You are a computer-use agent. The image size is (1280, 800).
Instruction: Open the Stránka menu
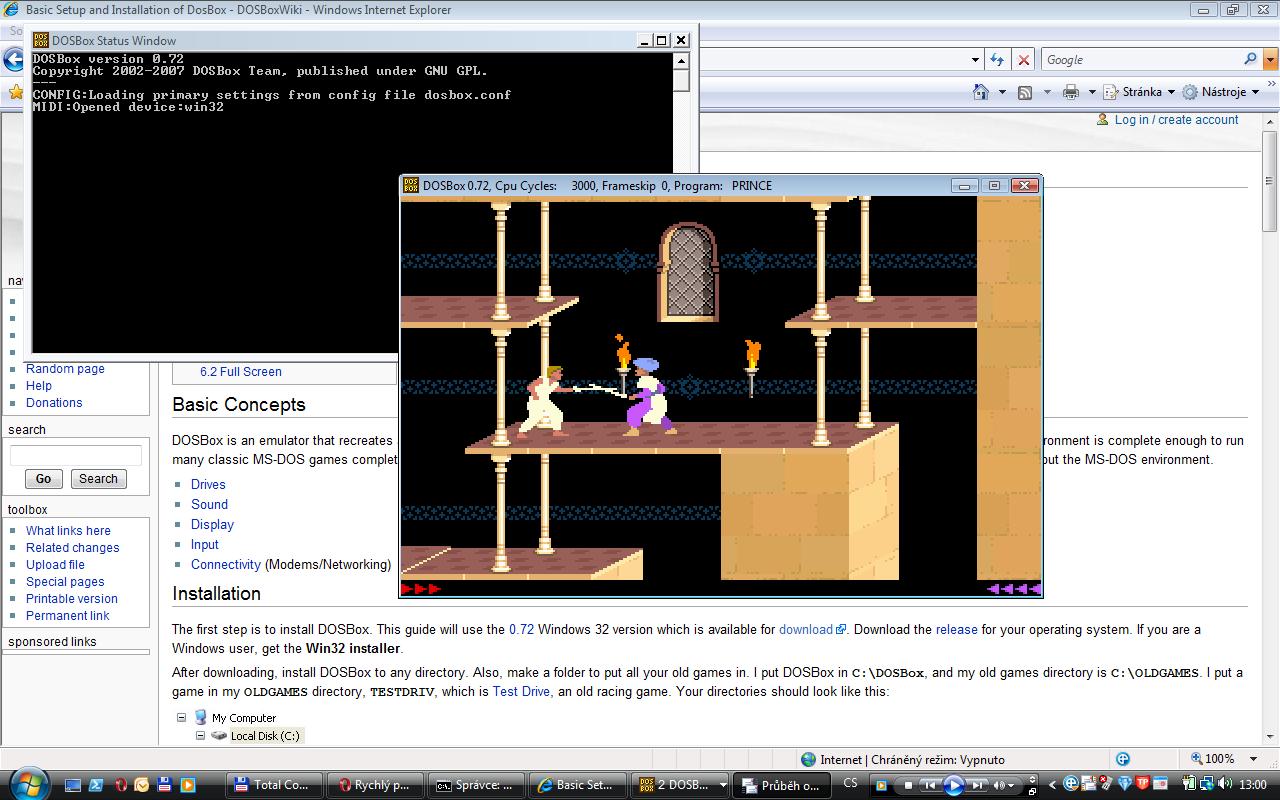pyautogui.click(x=1140, y=92)
